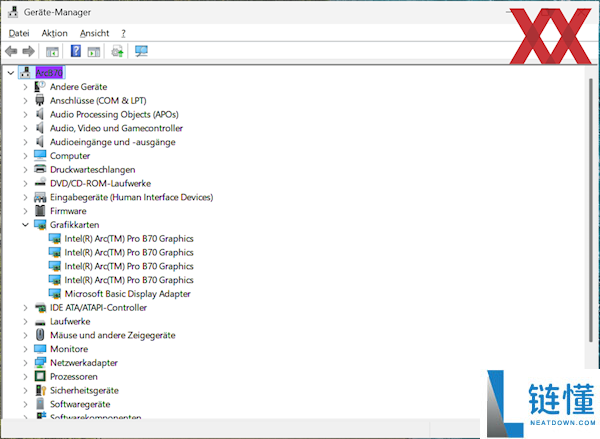This screenshot has height=439, width=600.
Task: Expand the Prozessoren node
Action: pyautogui.click(x=25, y=377)
